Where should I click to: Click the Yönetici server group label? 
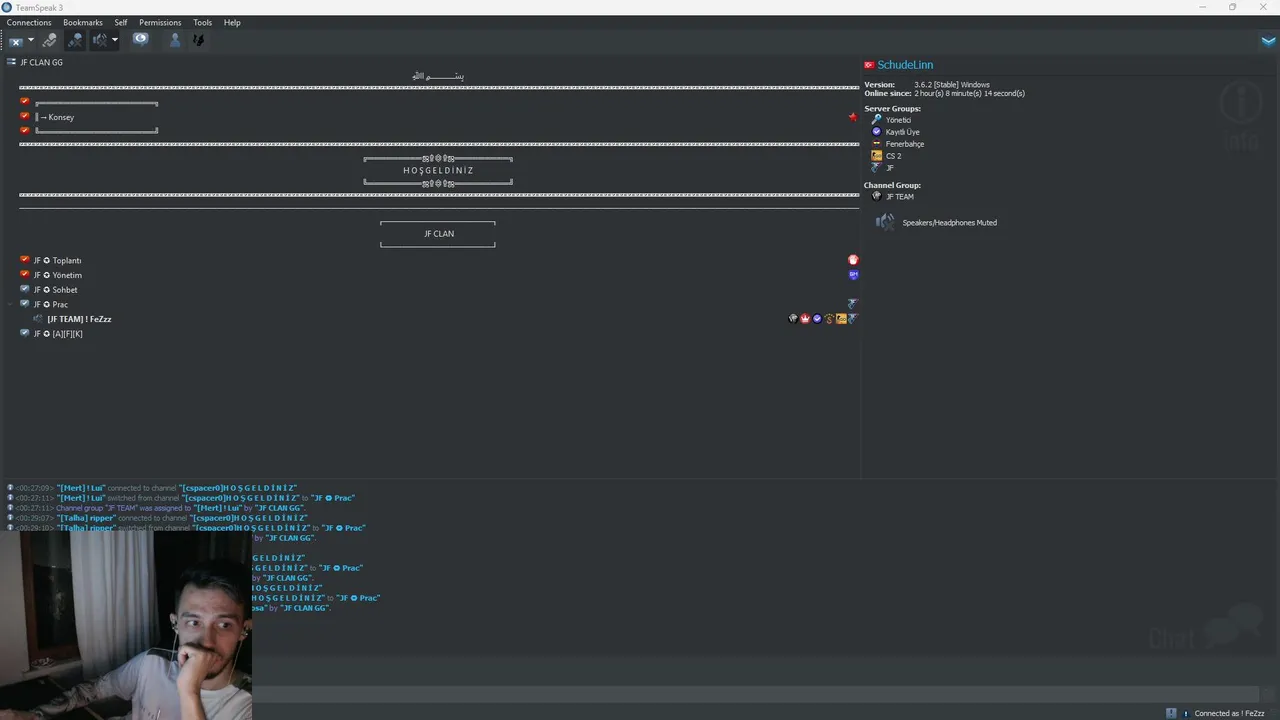coord(898,120)
